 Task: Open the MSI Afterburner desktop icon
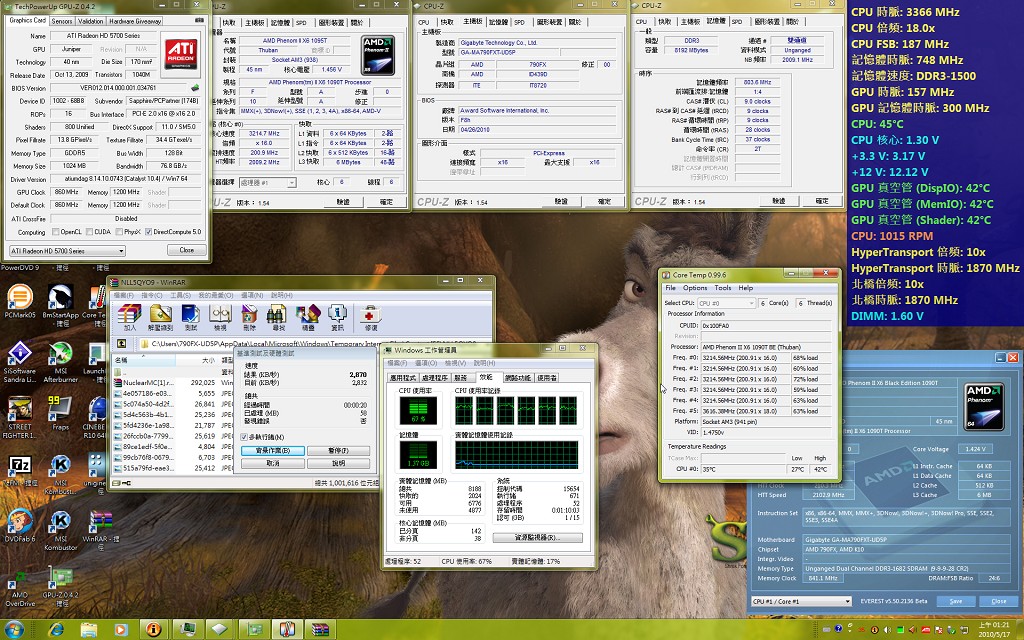(60, 362)
